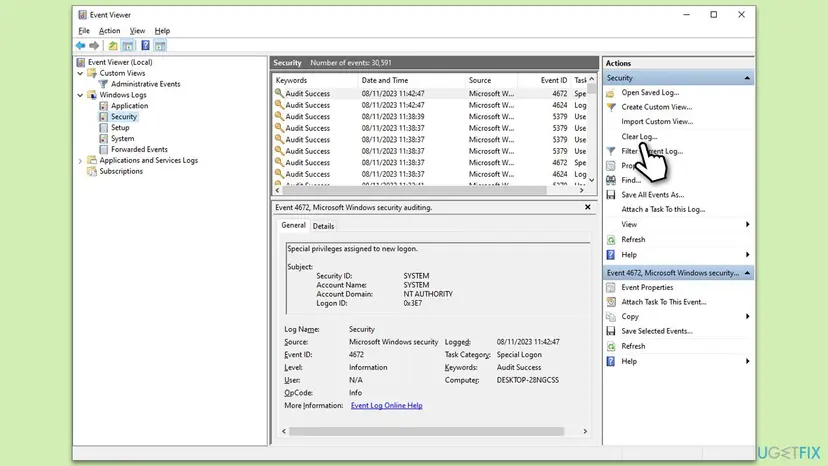Open the View menu
Viewport: 828px width, 466px height.
[137, 31]
